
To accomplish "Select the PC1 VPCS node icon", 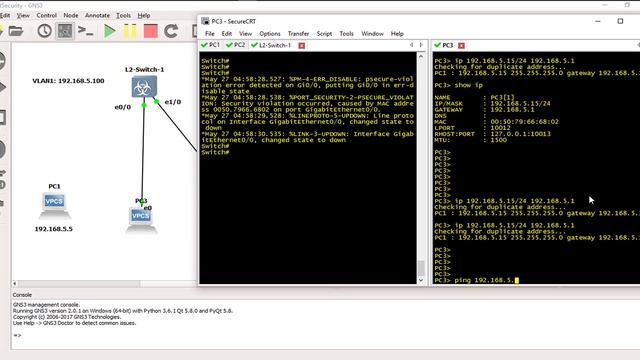I will click(54, 205).
